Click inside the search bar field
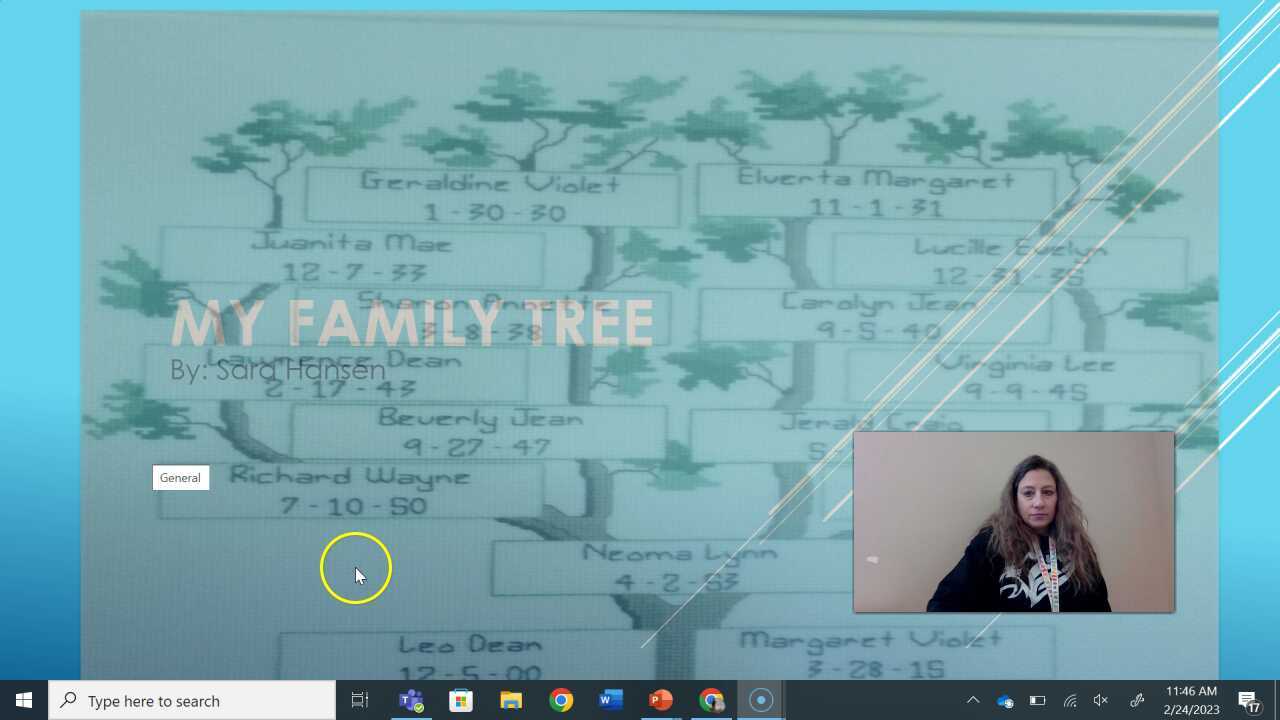Image resolution: width=1280 pixels, height=720 pixels. [x=190, y=700]
